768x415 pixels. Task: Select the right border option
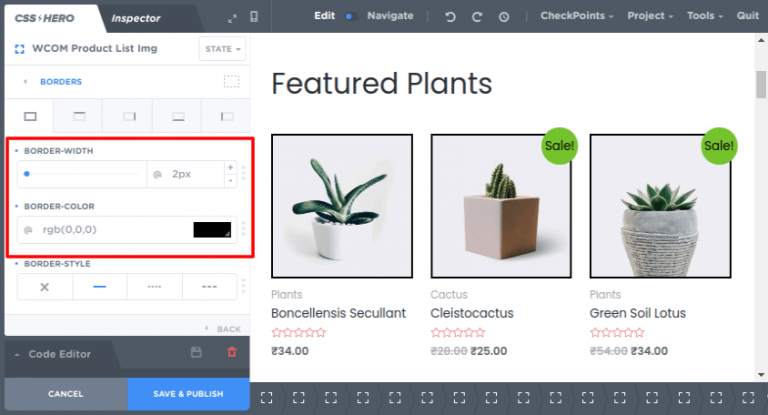[129, 116]
